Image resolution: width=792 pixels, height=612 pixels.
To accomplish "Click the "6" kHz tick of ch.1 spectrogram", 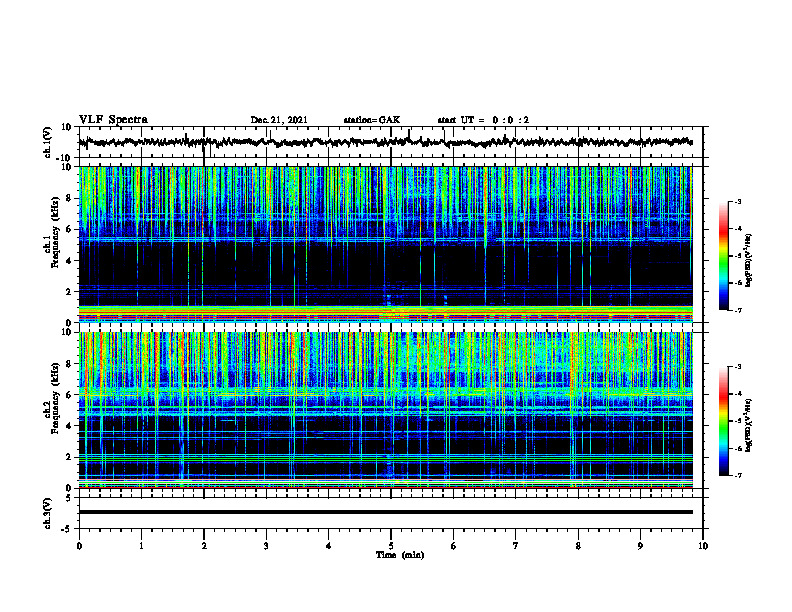I will pyautogui.click(x=69, y=229).
